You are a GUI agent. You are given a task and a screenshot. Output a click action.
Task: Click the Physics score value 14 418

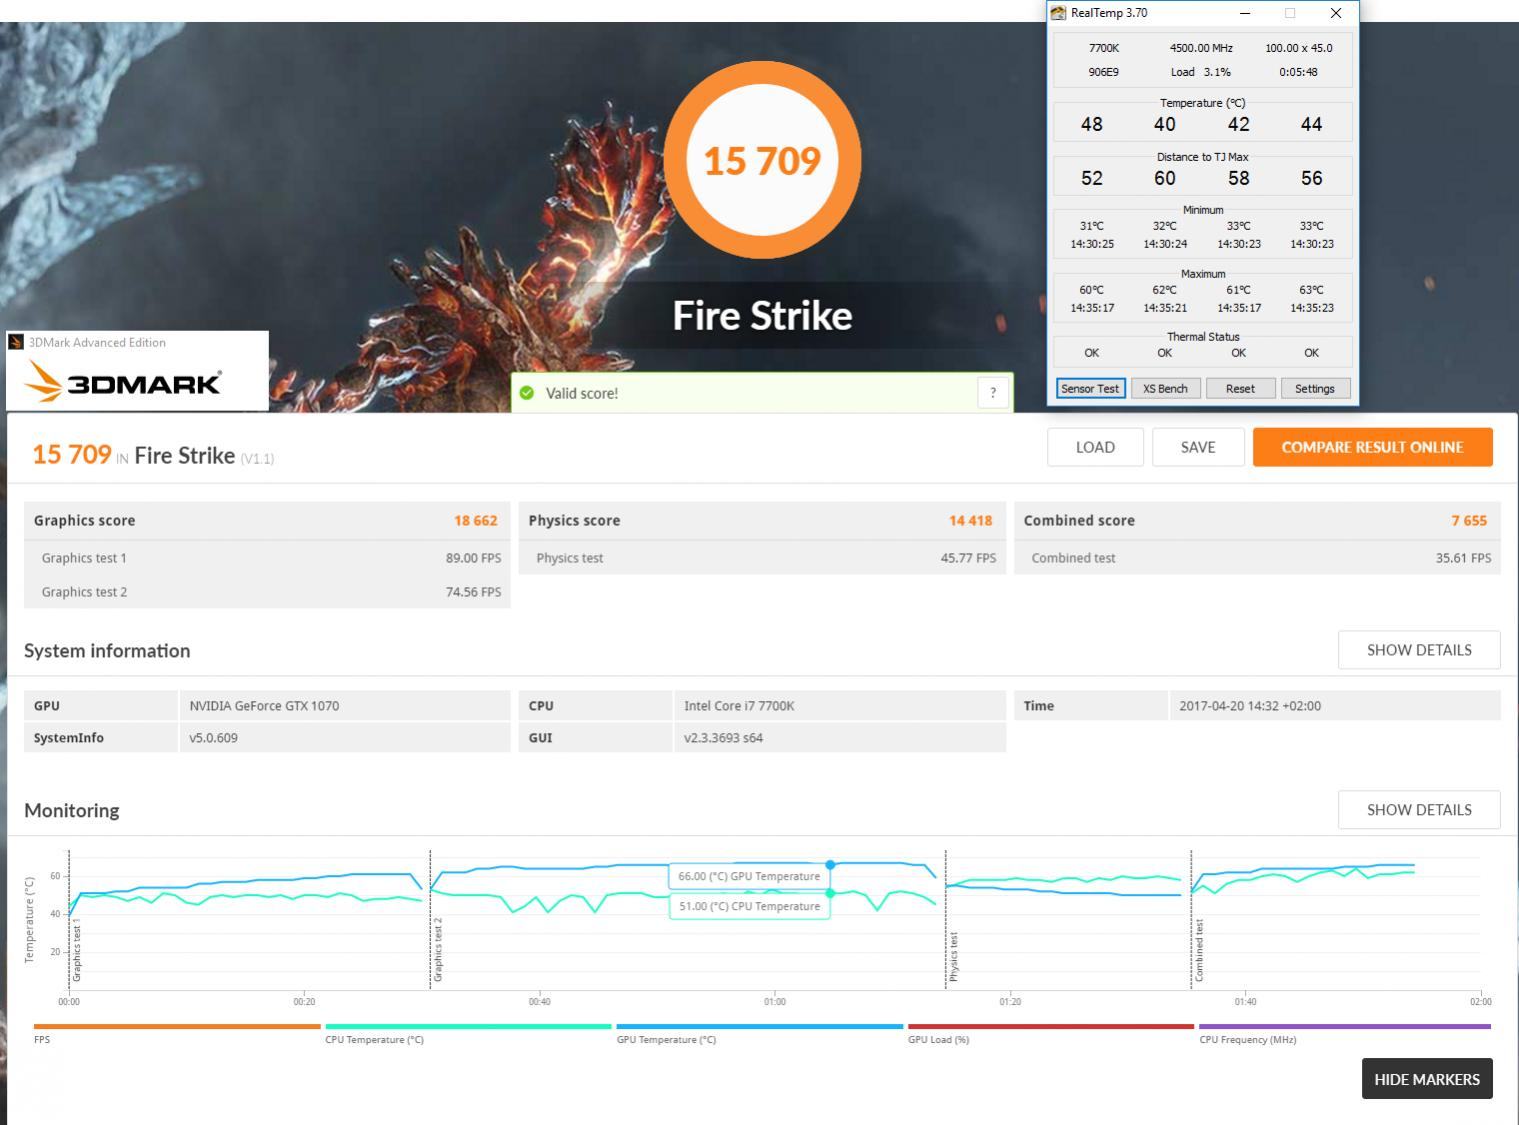click(x=970, y=521)
